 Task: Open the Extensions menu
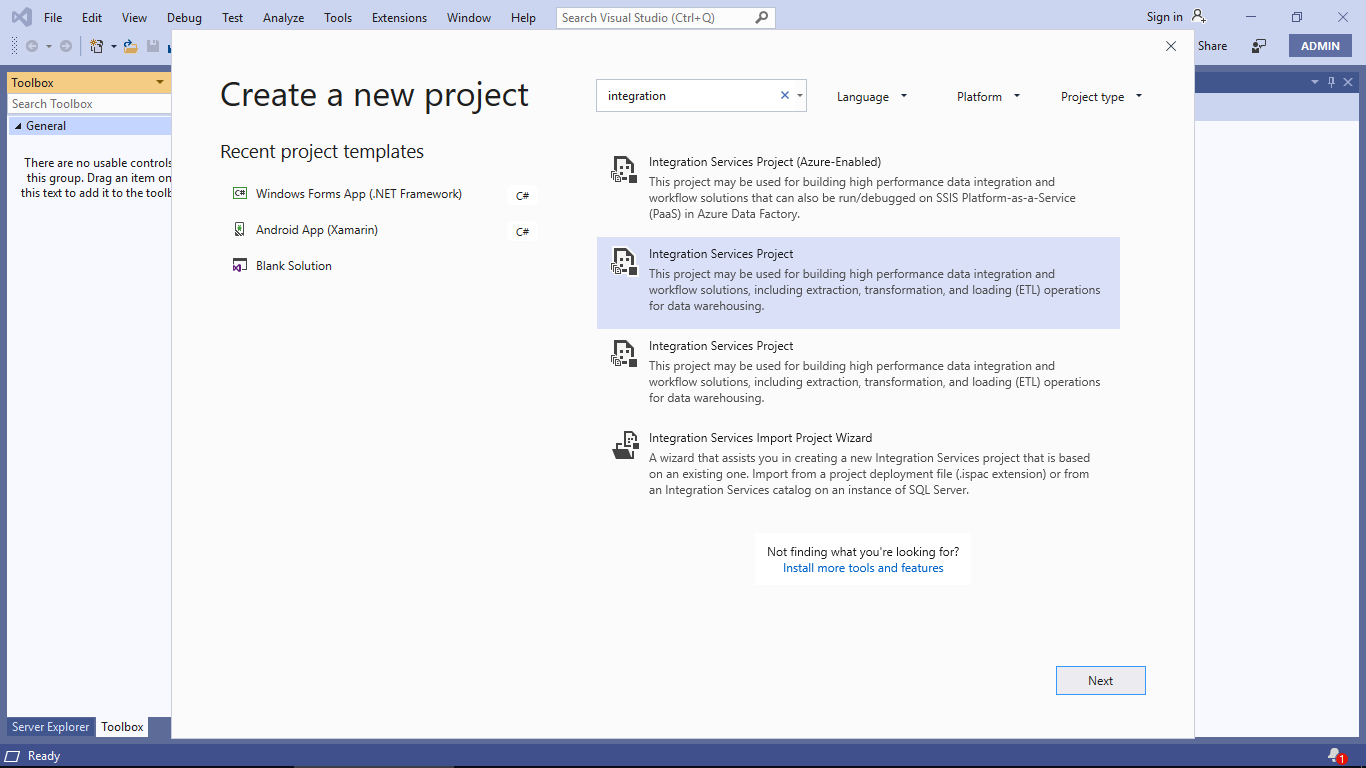tap(399, 18)
